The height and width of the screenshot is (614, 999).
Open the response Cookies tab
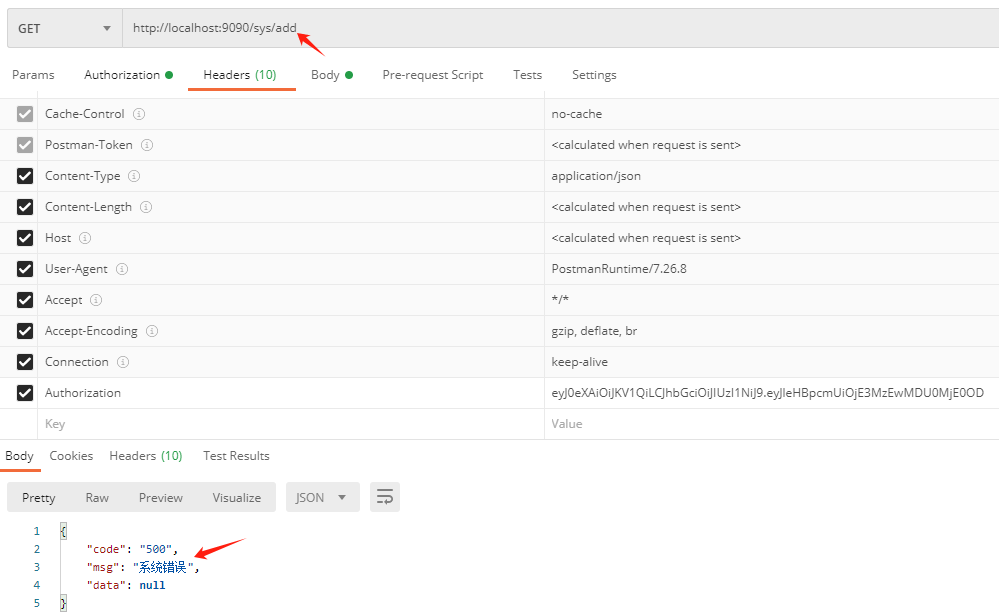(x=71, y=456)
